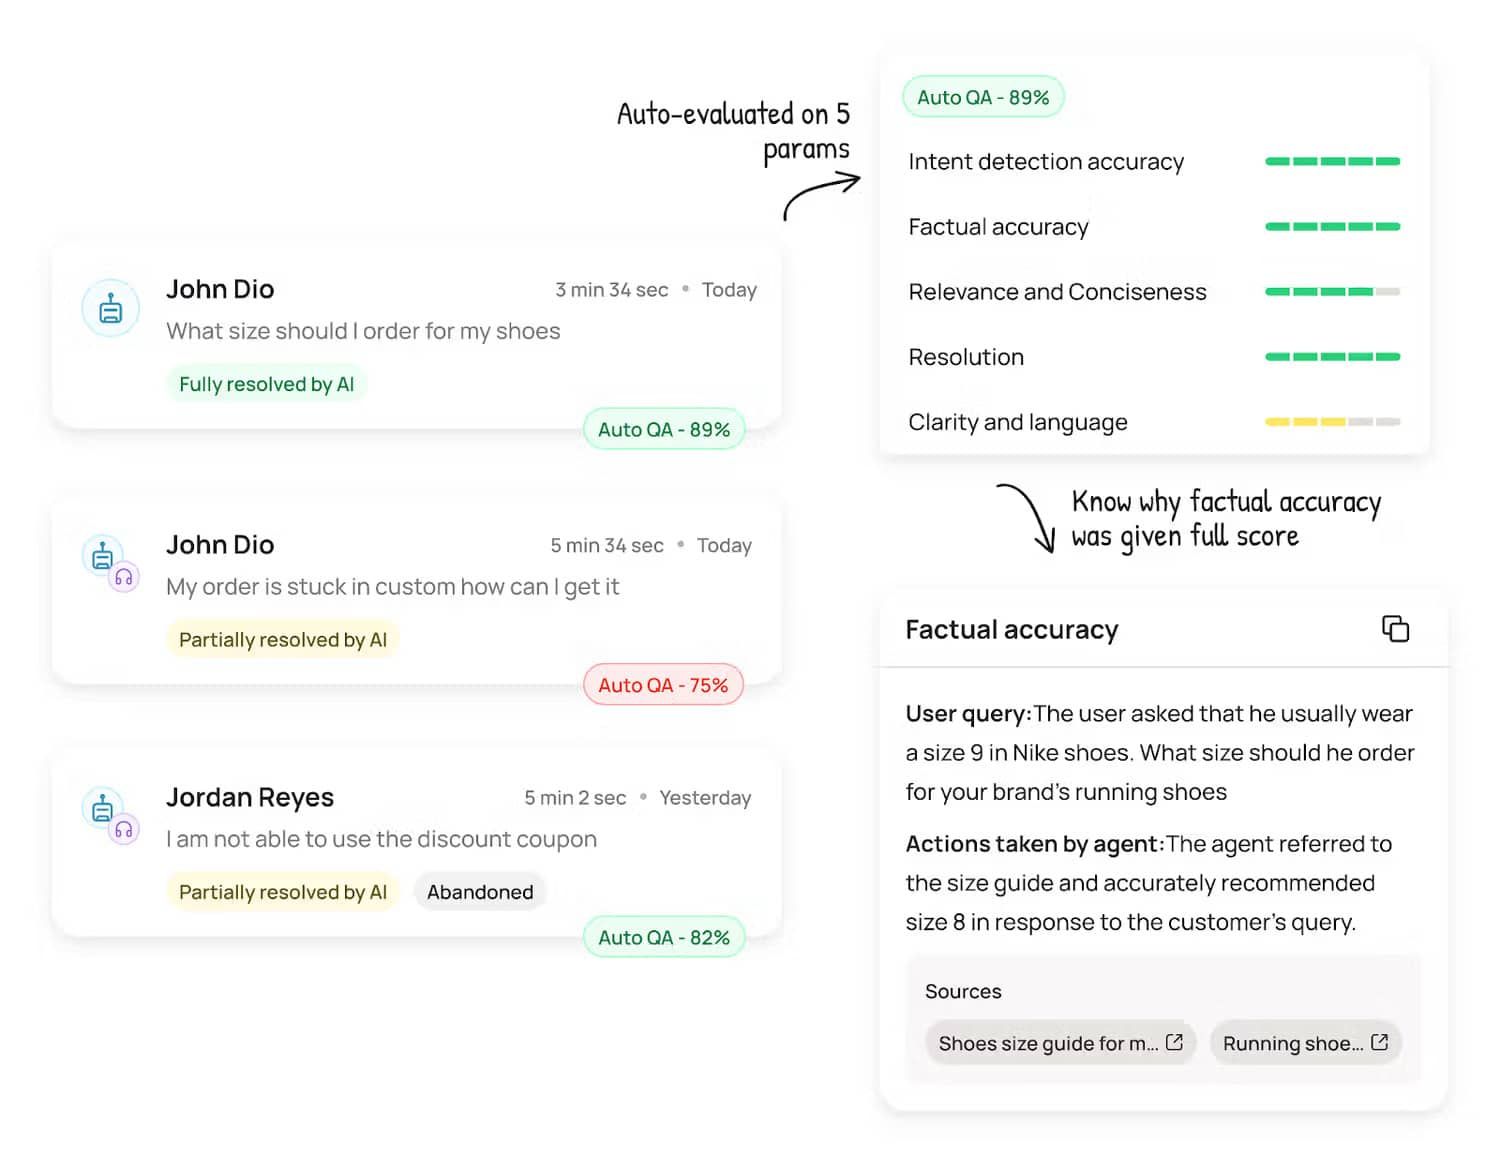Open the red Auto QA - 75% badge

point(663,685)
